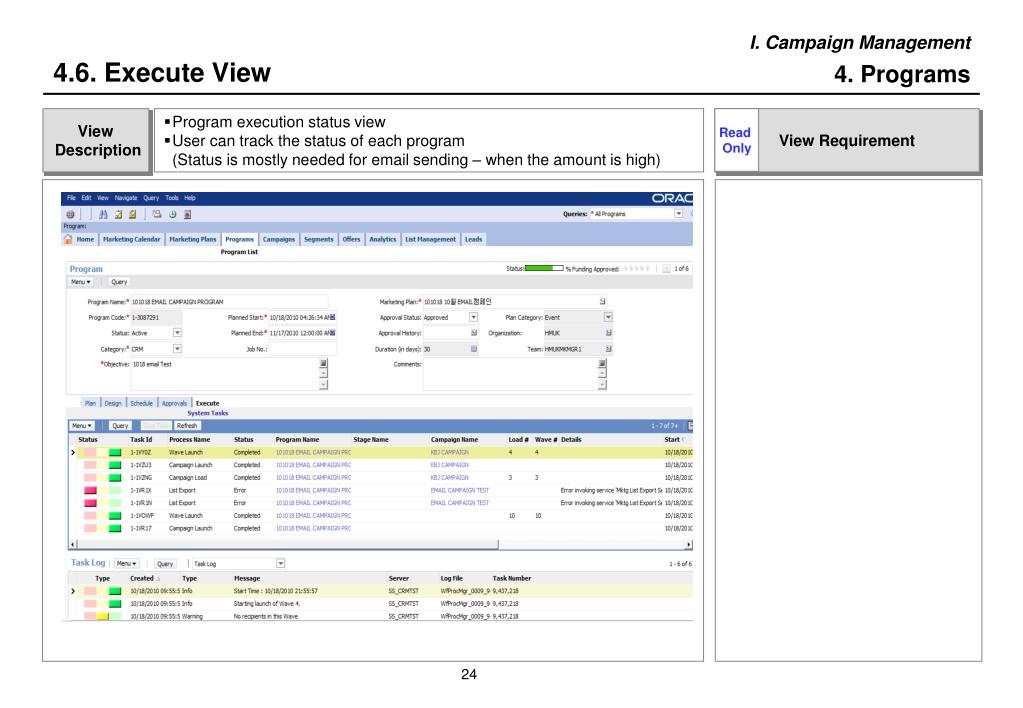
Task: Open KBJ CAMPAIGN link in row 1-1VZU3
Action: point(450,465)
